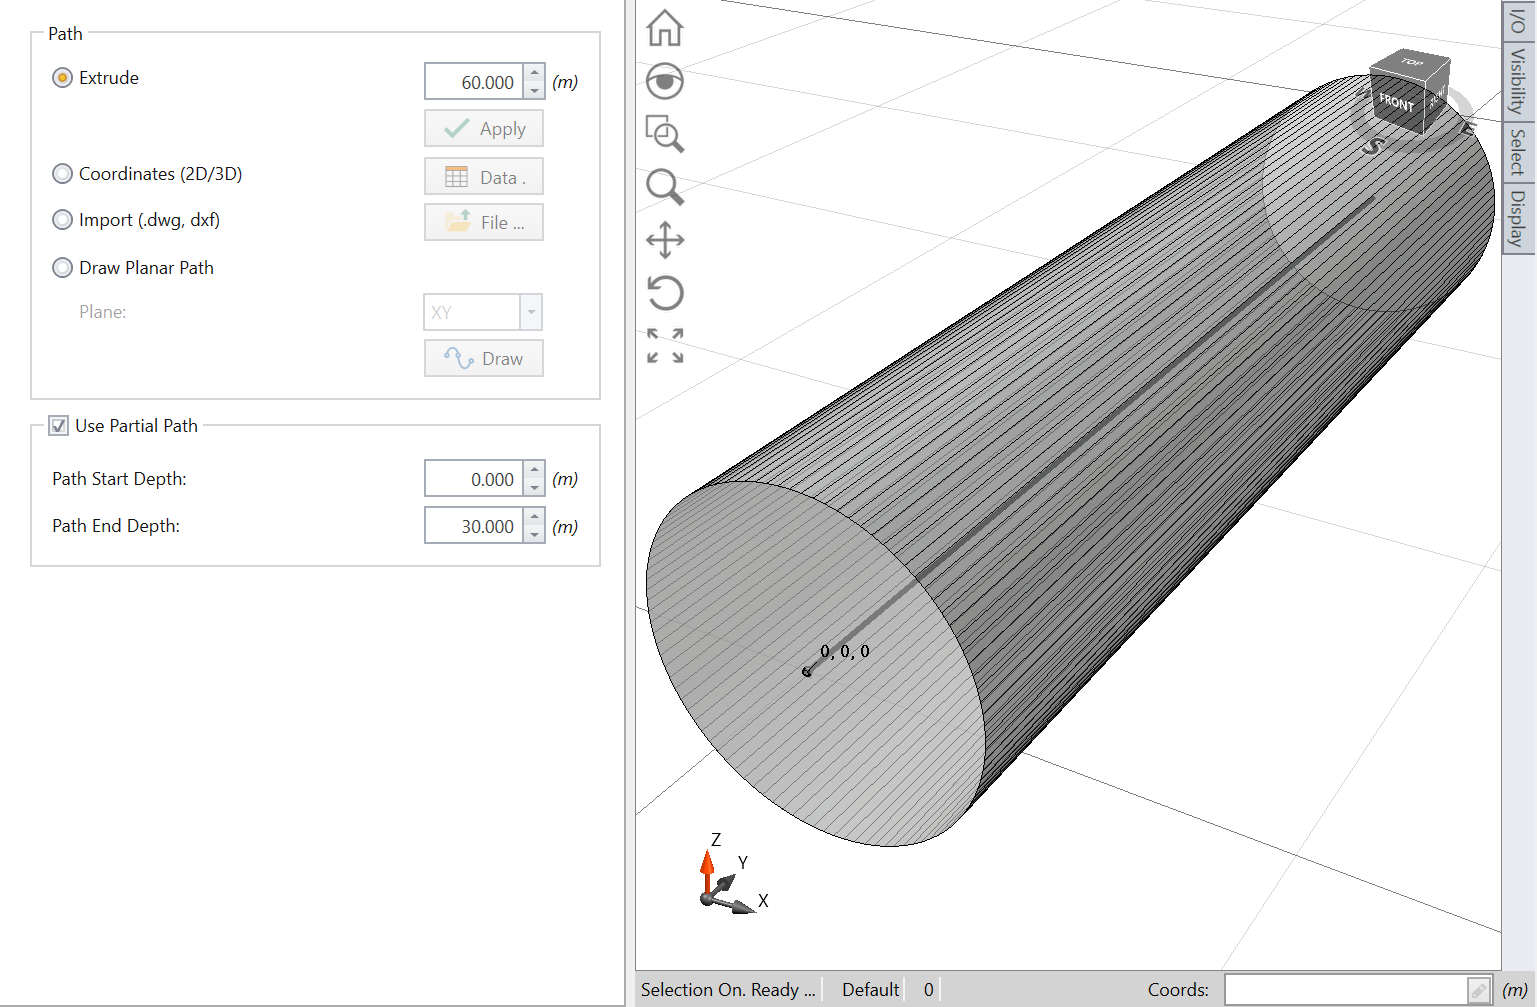
Task: Click the fit-to-extents arrows icon
Action: pos(665,345)
